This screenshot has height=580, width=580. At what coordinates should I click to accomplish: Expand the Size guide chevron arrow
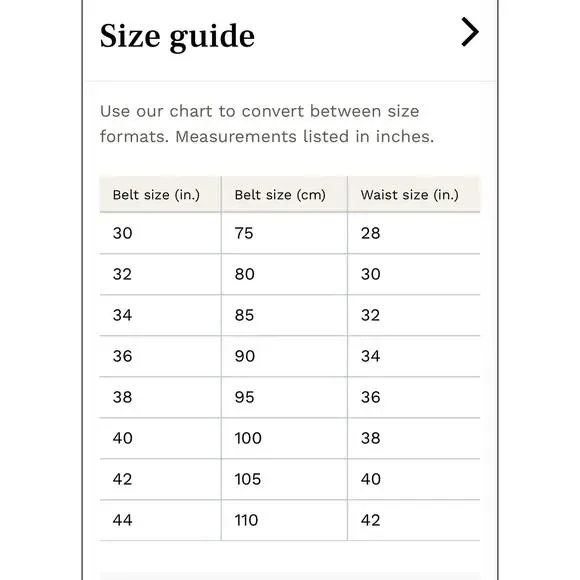pyautogui.click(x=470, y=32)
